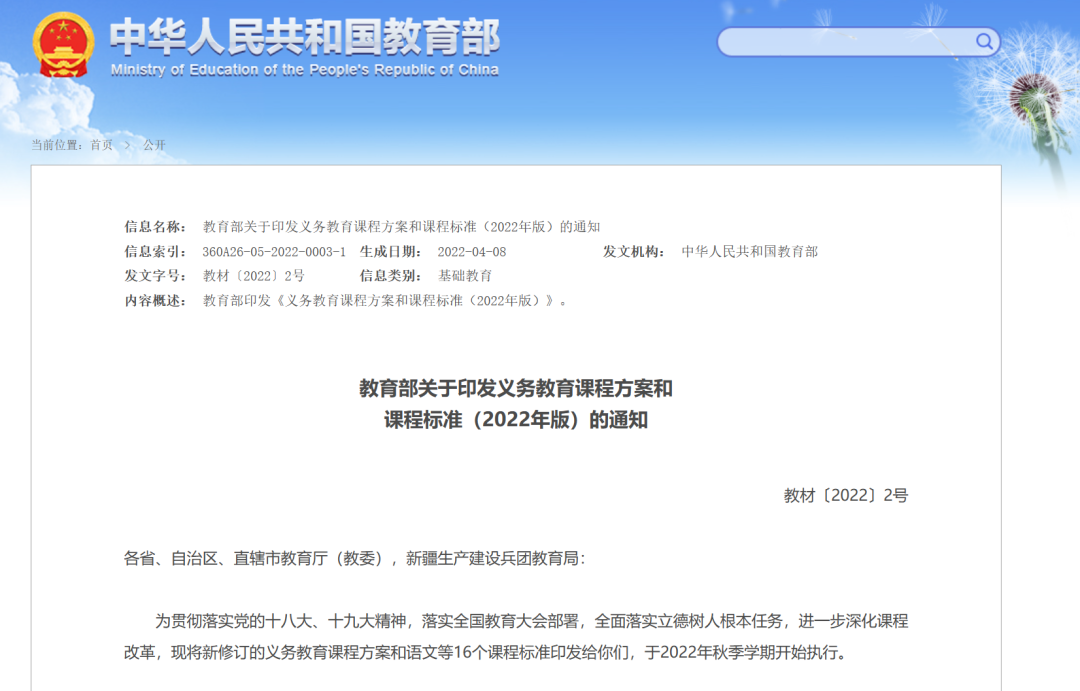Viewport: 1080px width, 691px height.
Task: Click the 基础教育 information category
Action: (x=465, y=276)
